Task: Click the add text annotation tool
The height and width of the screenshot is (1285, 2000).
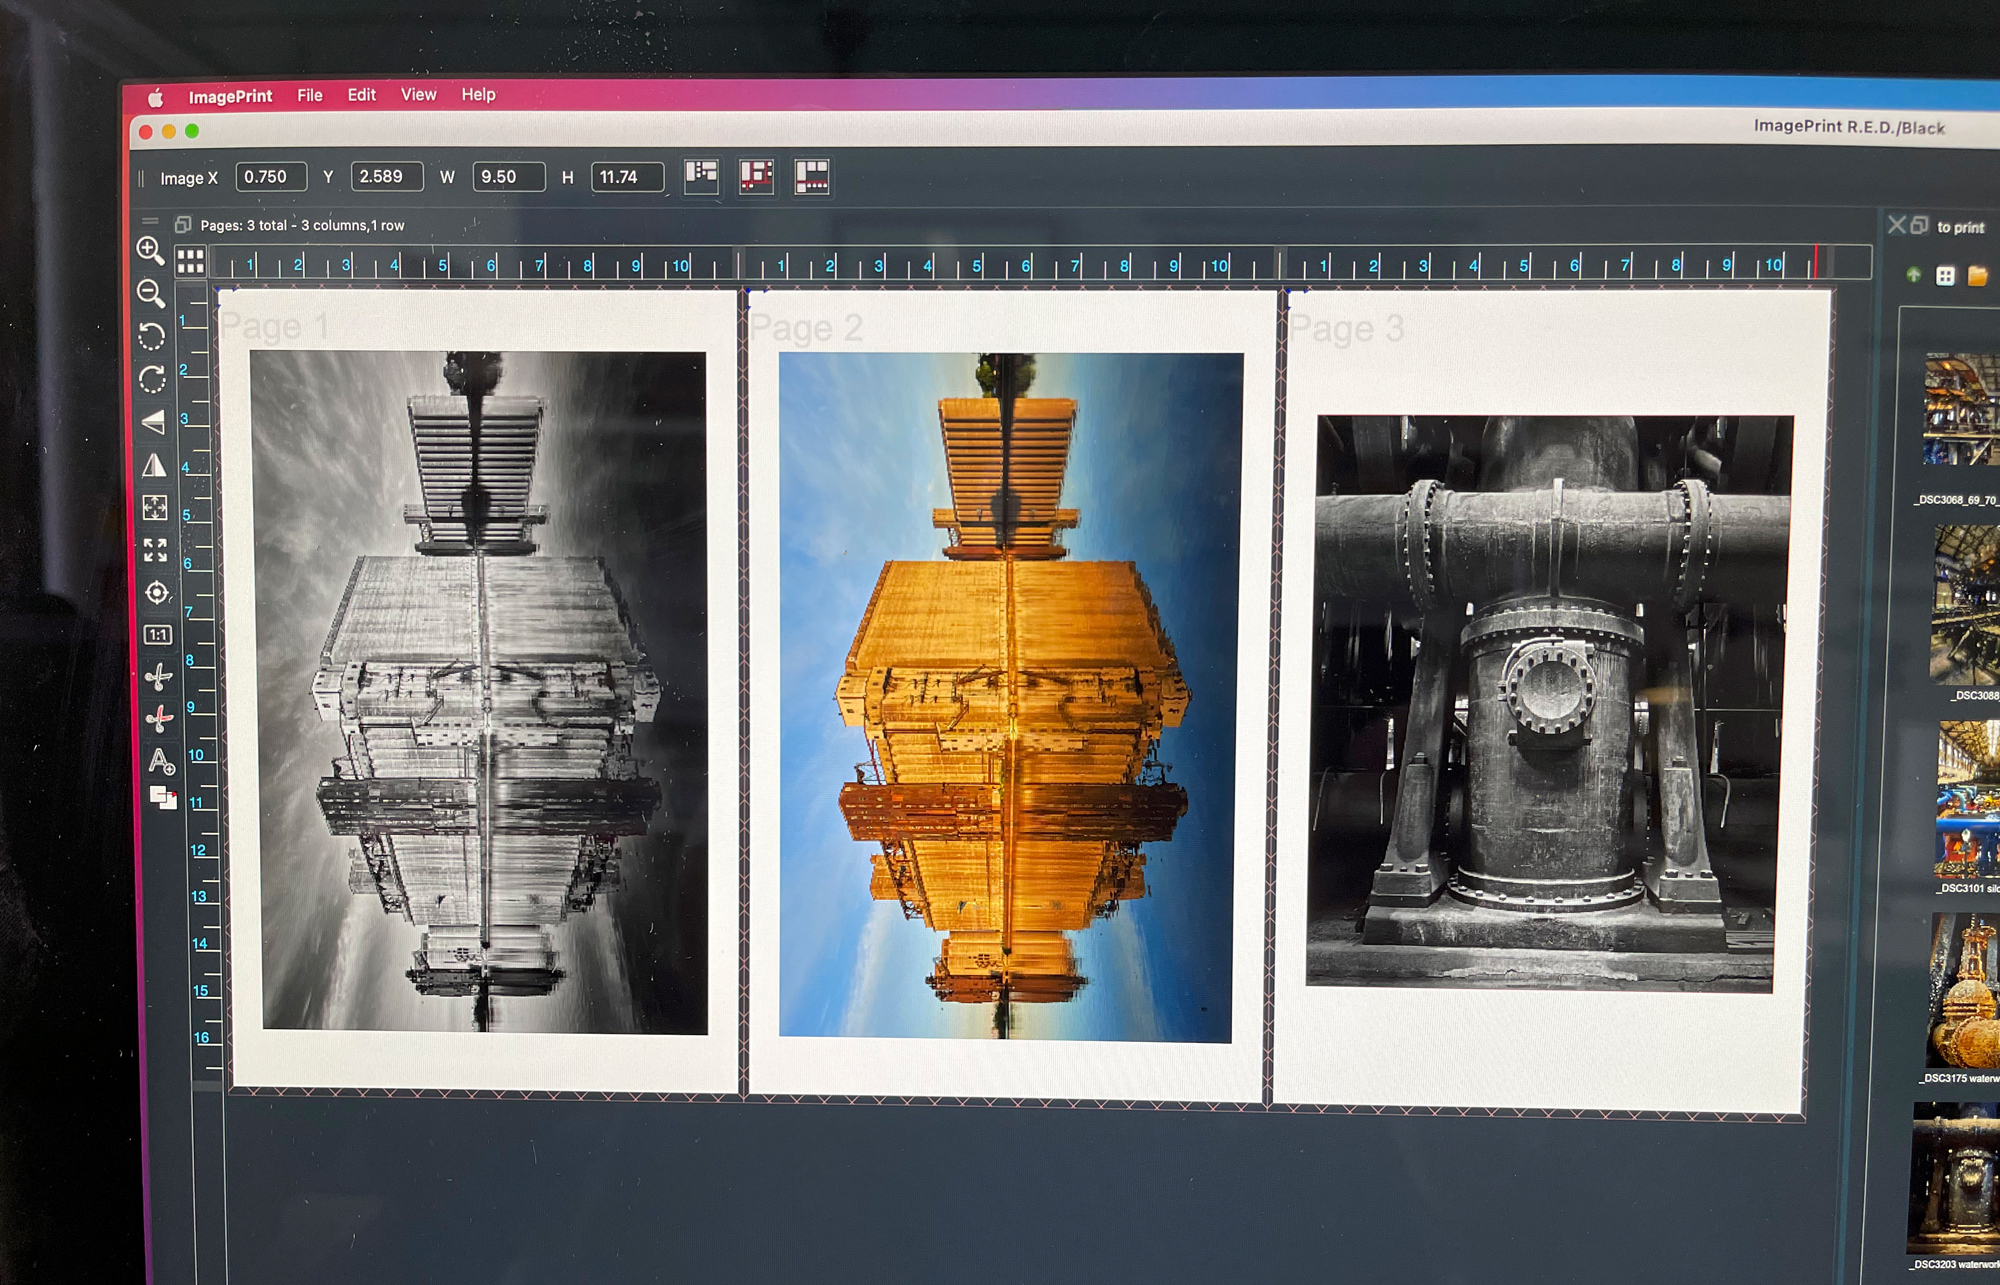Action: 161,762
